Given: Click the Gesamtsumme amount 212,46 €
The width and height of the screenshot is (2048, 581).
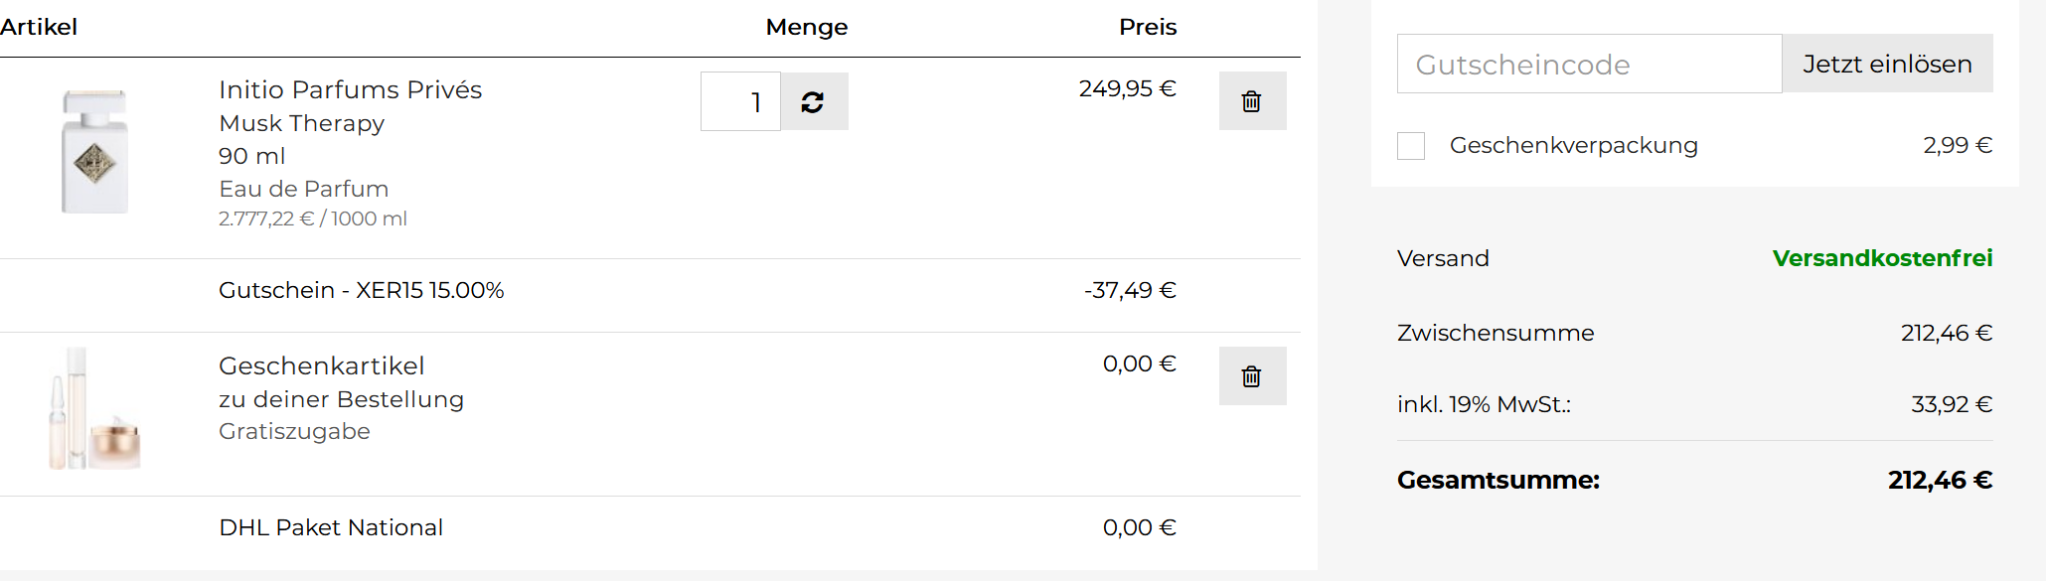Looking at the screenshot, I should click(1939, 481).
